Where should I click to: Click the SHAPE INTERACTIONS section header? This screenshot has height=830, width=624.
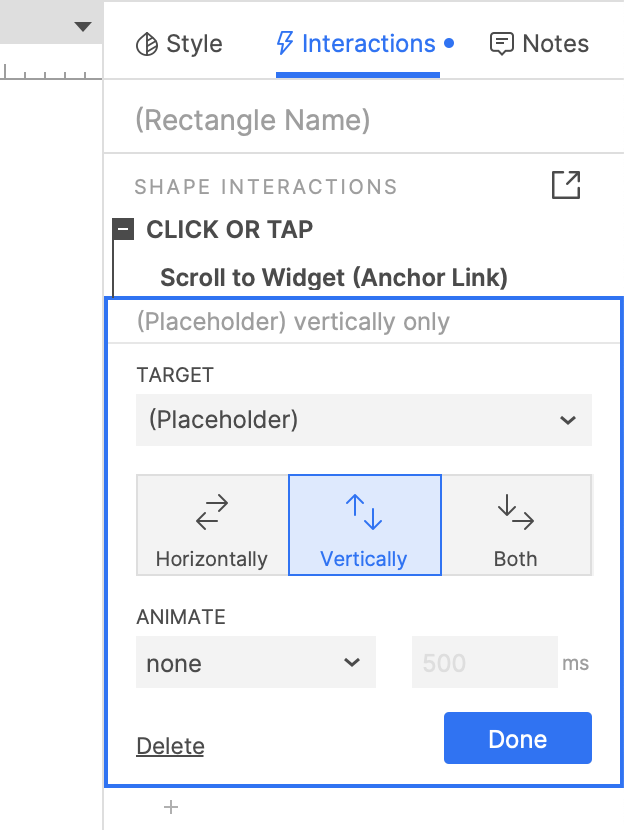pyautogui.click(x=266, y=187)
